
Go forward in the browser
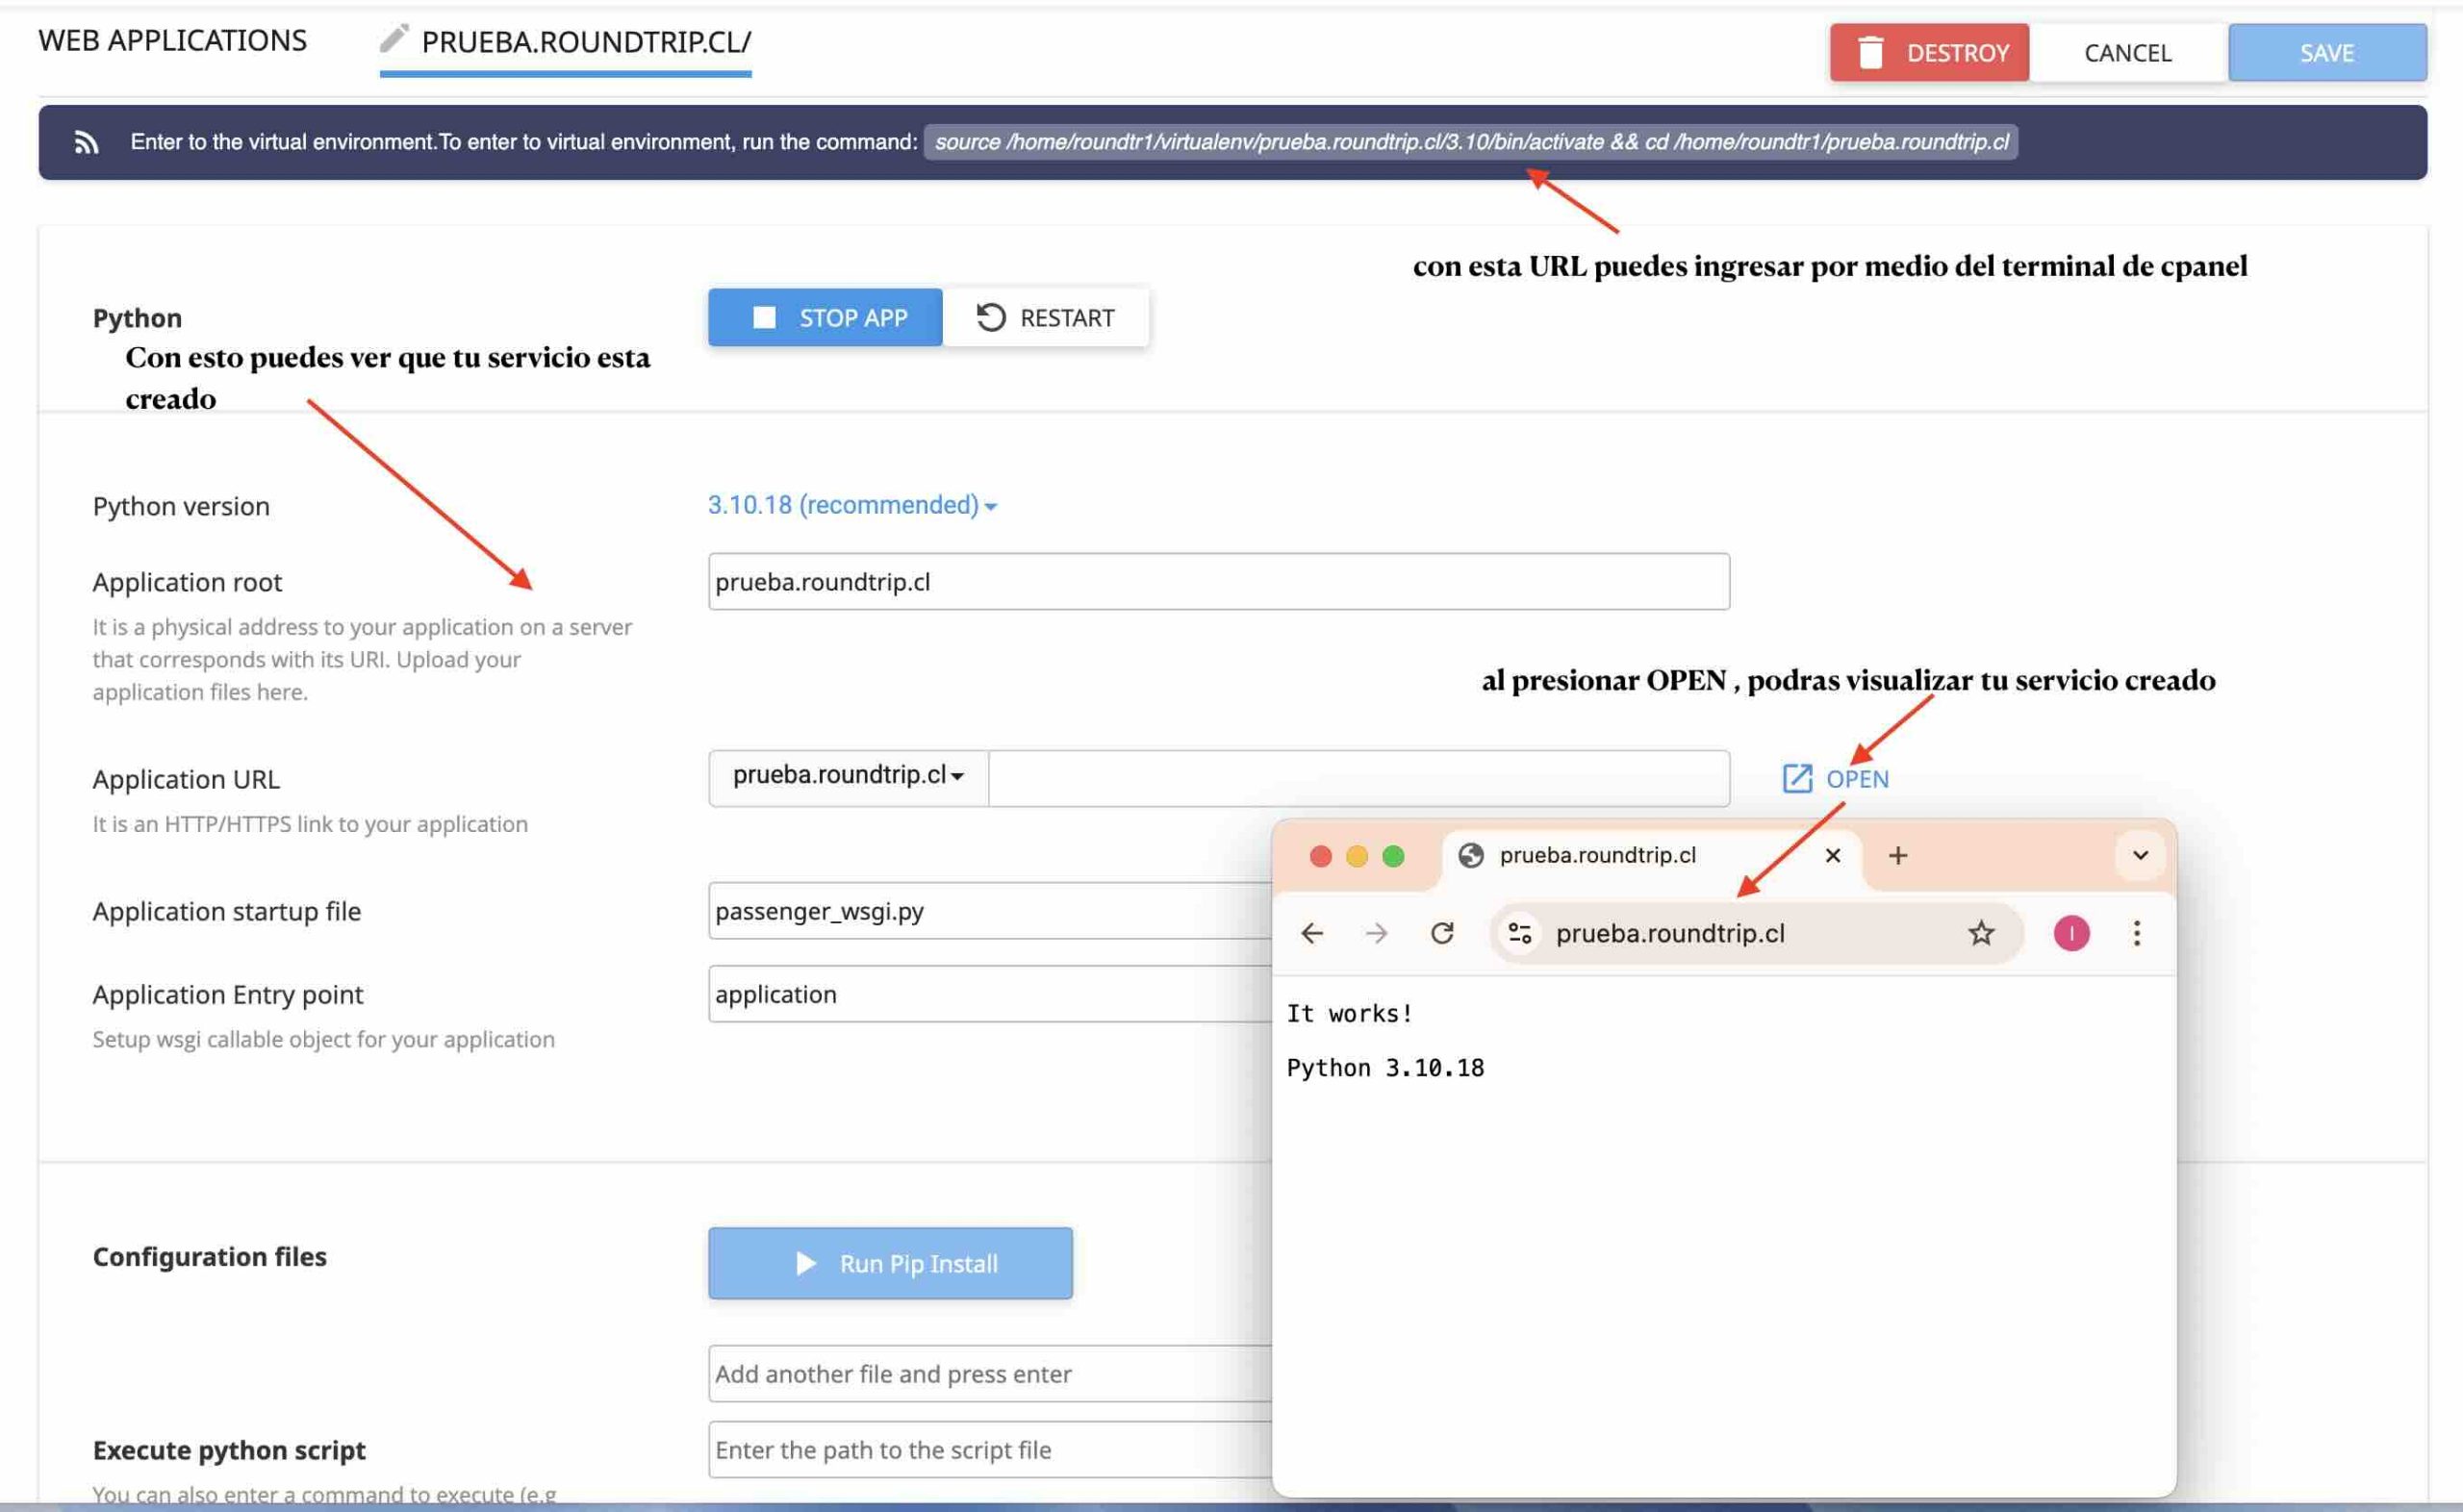[x=1376, y=933]
